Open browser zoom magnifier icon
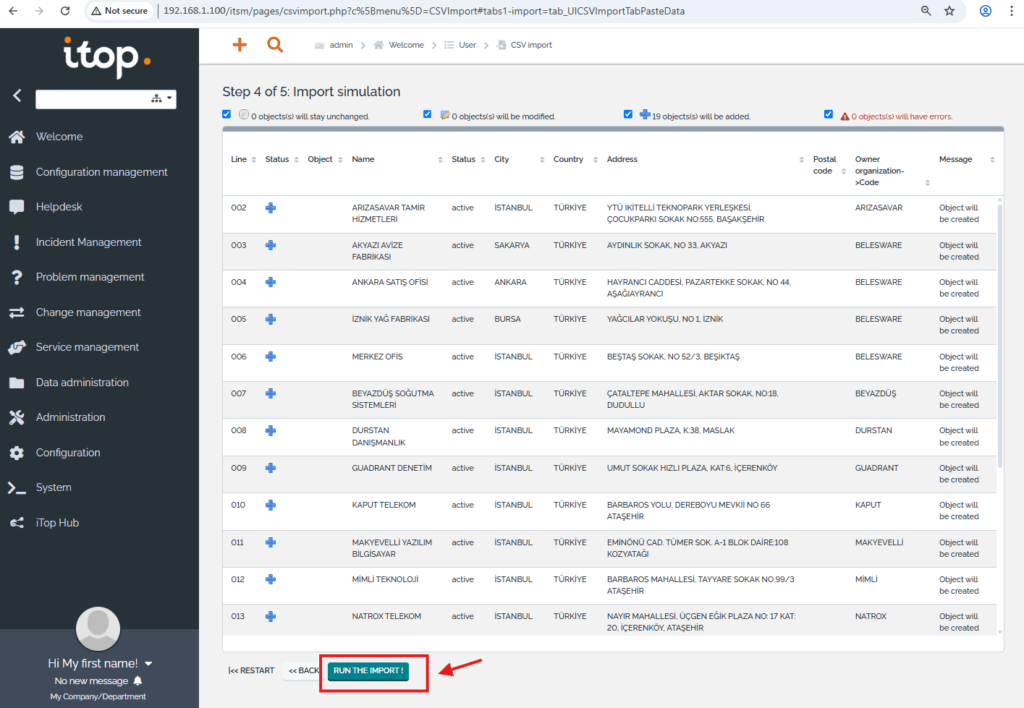 tap(925, 11)
